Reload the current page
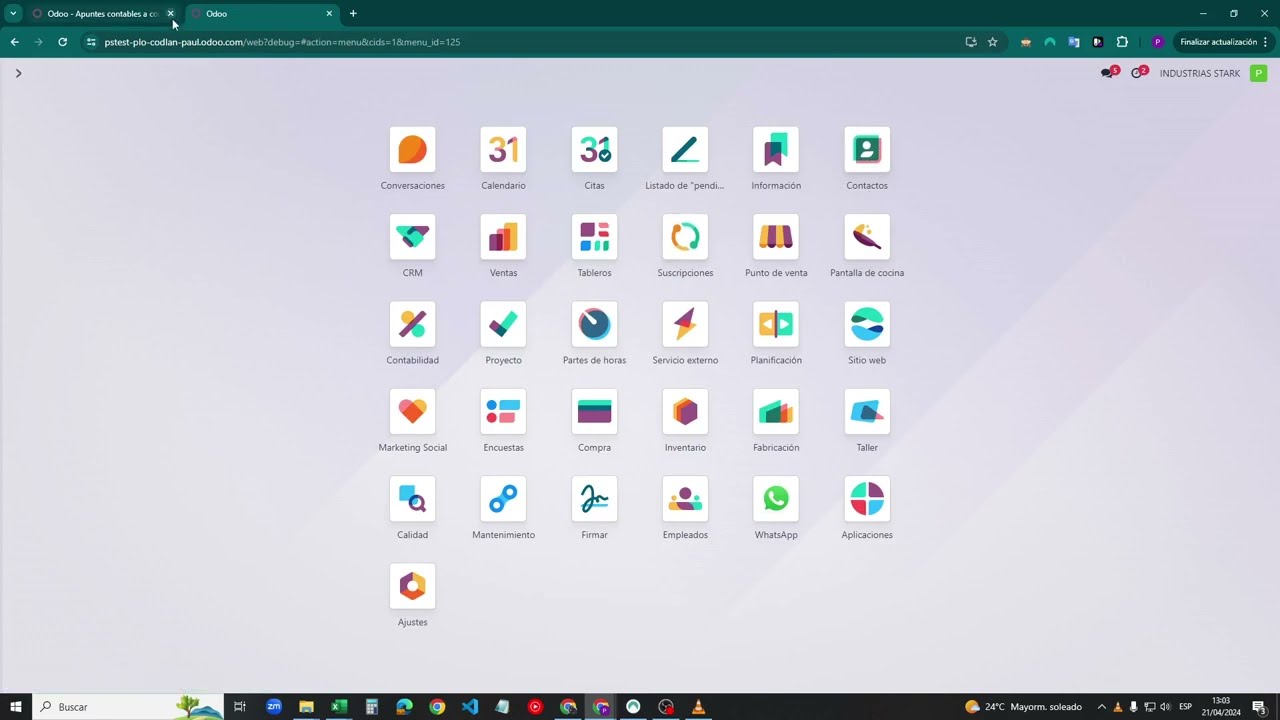1280x720 pixels. [62, 42]
